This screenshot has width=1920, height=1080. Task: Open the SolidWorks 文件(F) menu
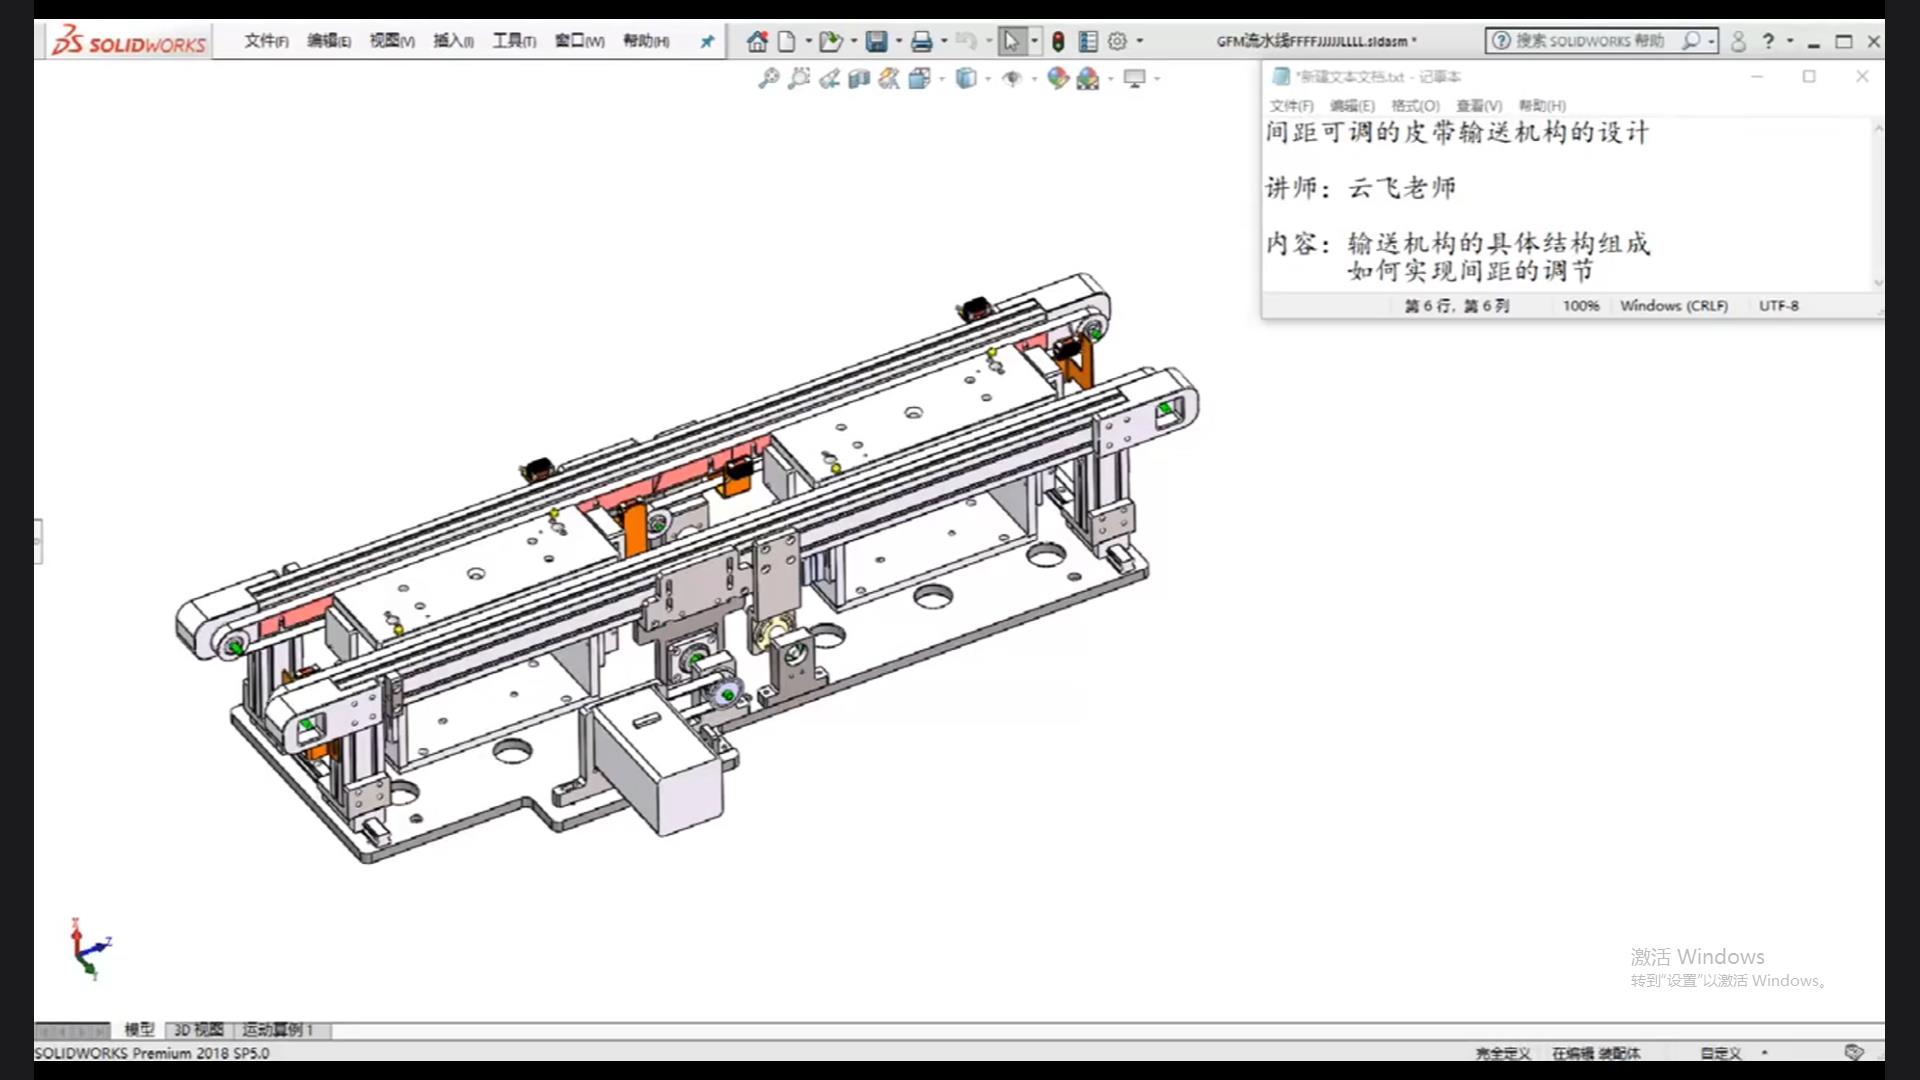(x=266, y=41)
